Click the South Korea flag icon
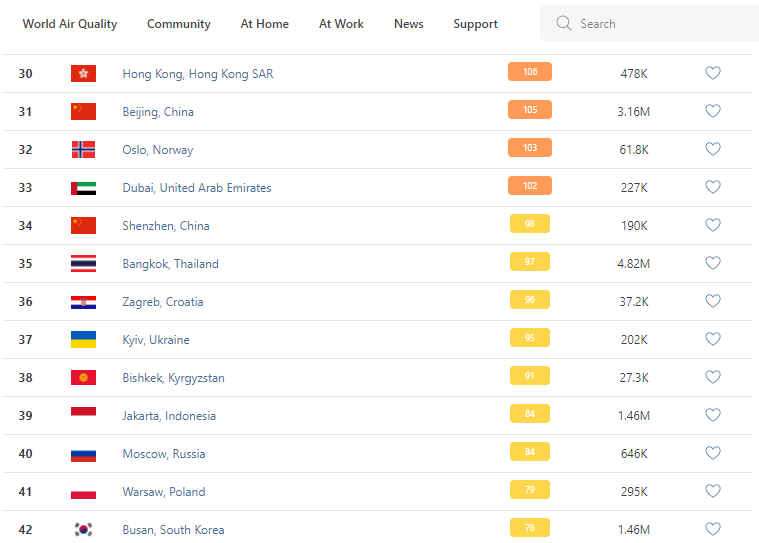Image resolution: width=759 pixels, height=543 pixels. pos(83,529)
